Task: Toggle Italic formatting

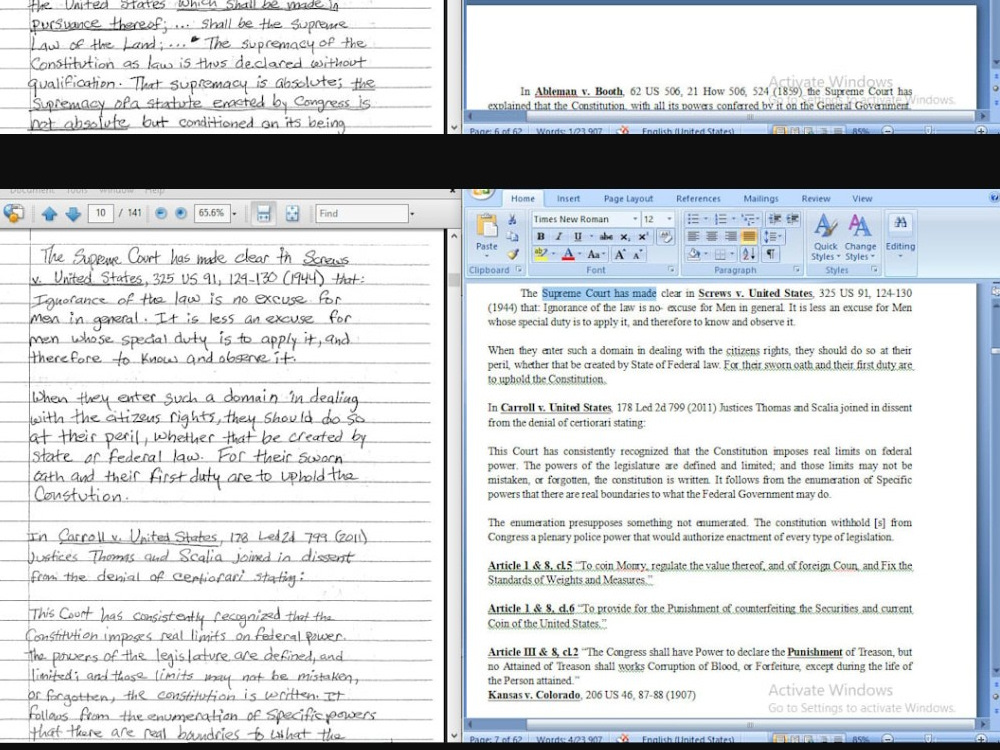Action: click(559, 237)
